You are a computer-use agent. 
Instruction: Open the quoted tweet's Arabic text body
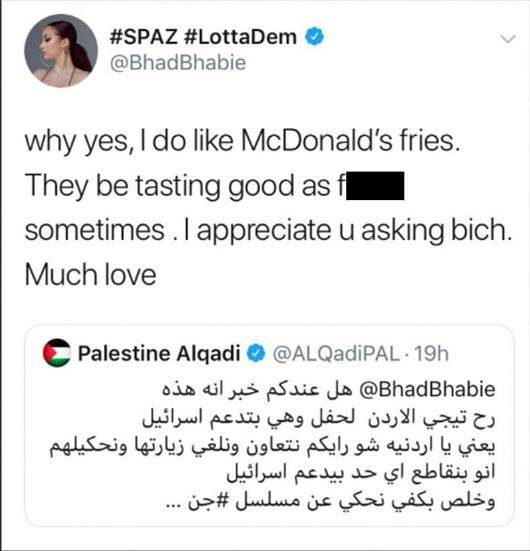pyautogui.click(x=272, y=445)
